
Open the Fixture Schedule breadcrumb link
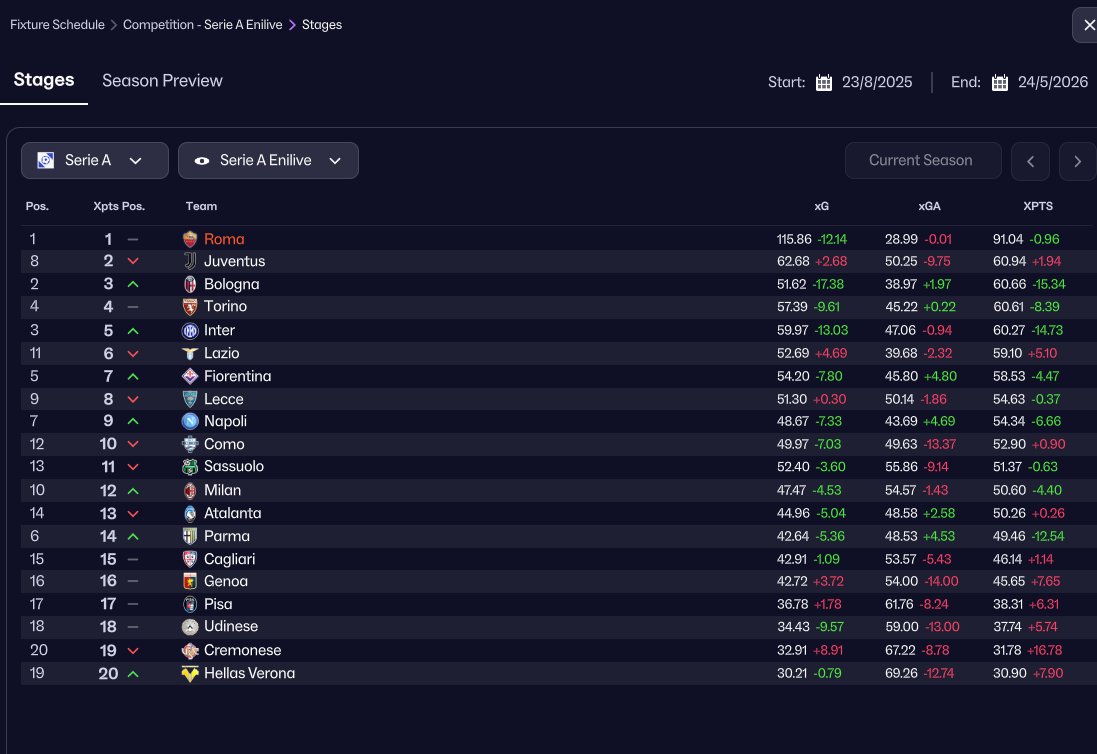pos(57,25)
